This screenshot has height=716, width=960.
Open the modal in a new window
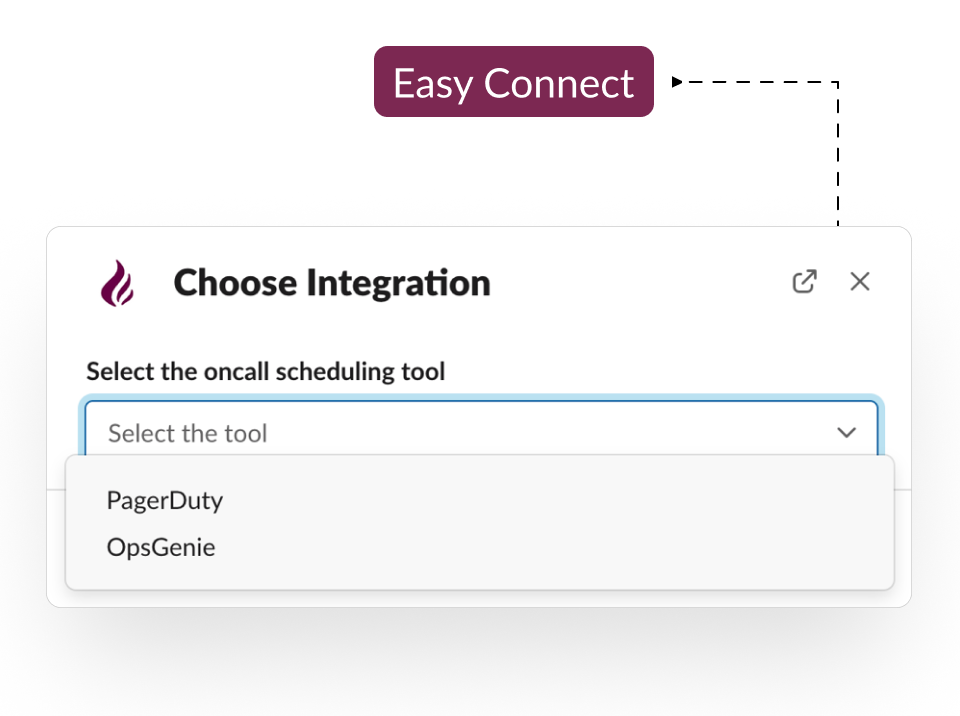(804, 282)
